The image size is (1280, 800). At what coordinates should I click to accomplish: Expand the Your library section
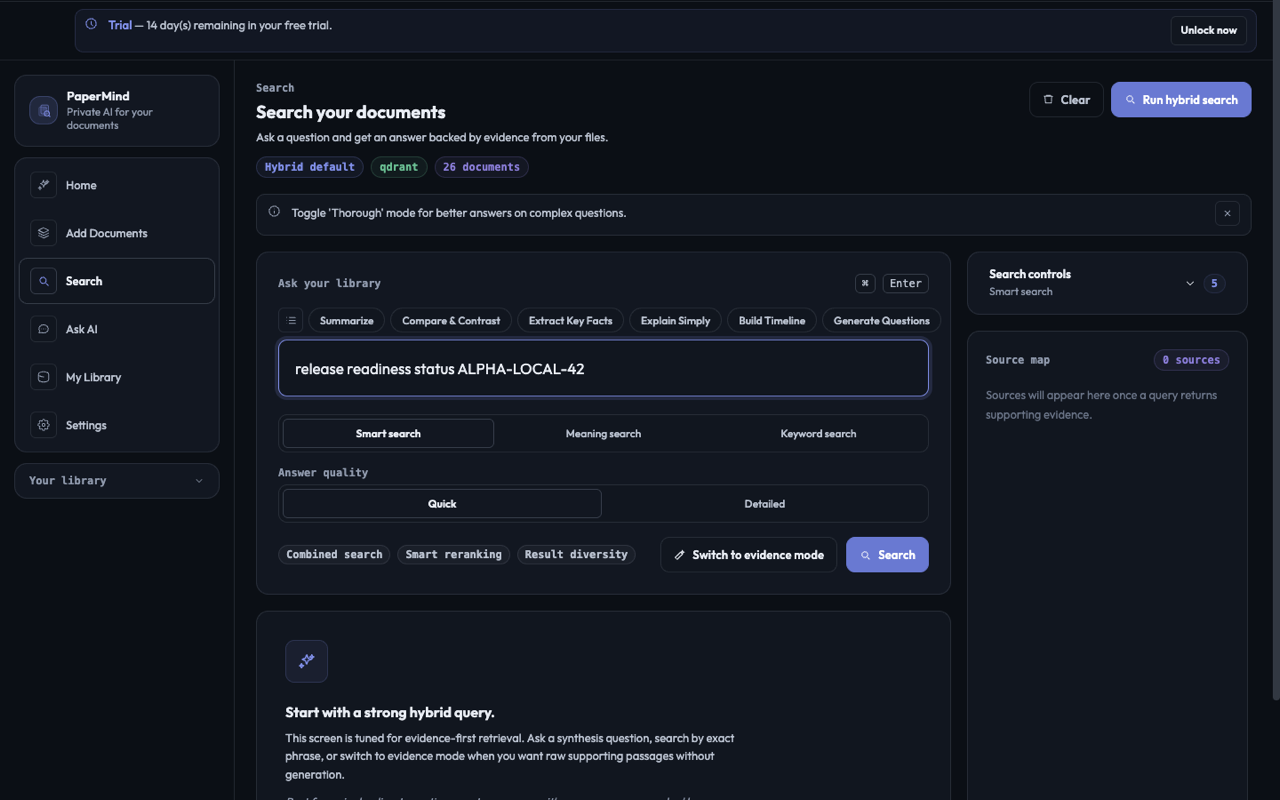tap(117, 481)
